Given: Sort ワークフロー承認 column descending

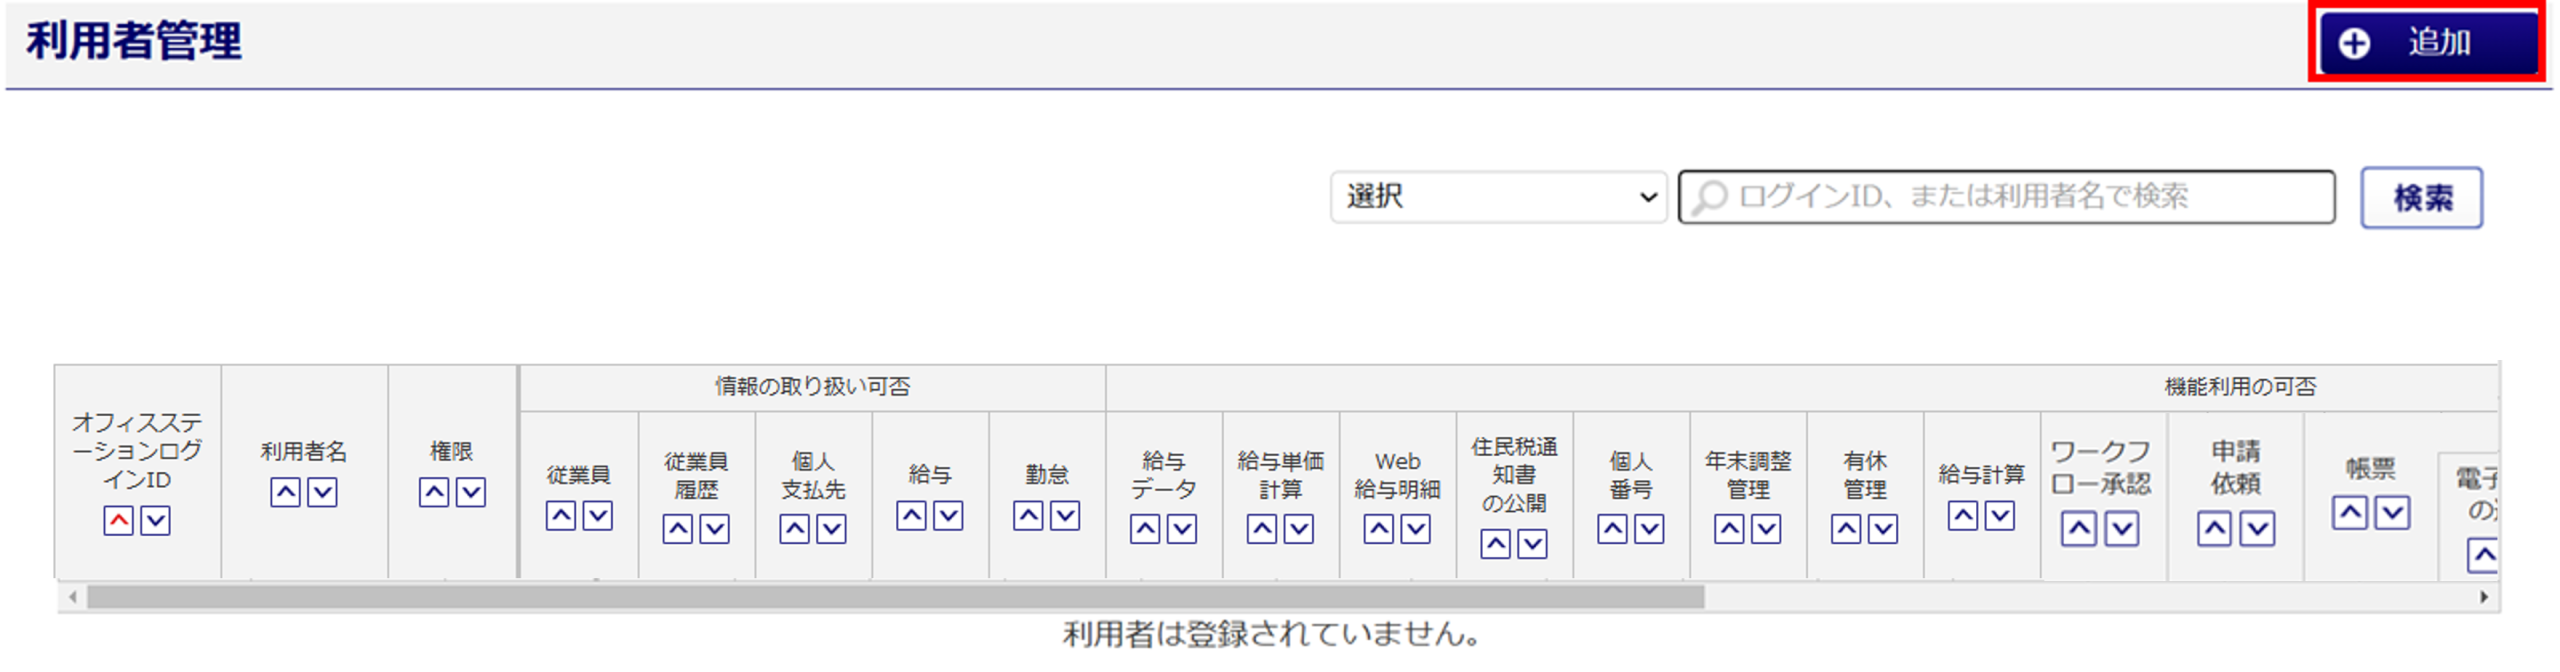Looking at the screenshot, I should [x=2121, y=528].
